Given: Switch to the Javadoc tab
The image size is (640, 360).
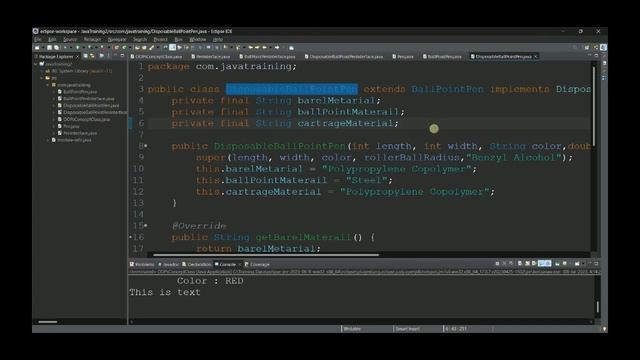Looking at the screenshot, I should pos(169,264).
